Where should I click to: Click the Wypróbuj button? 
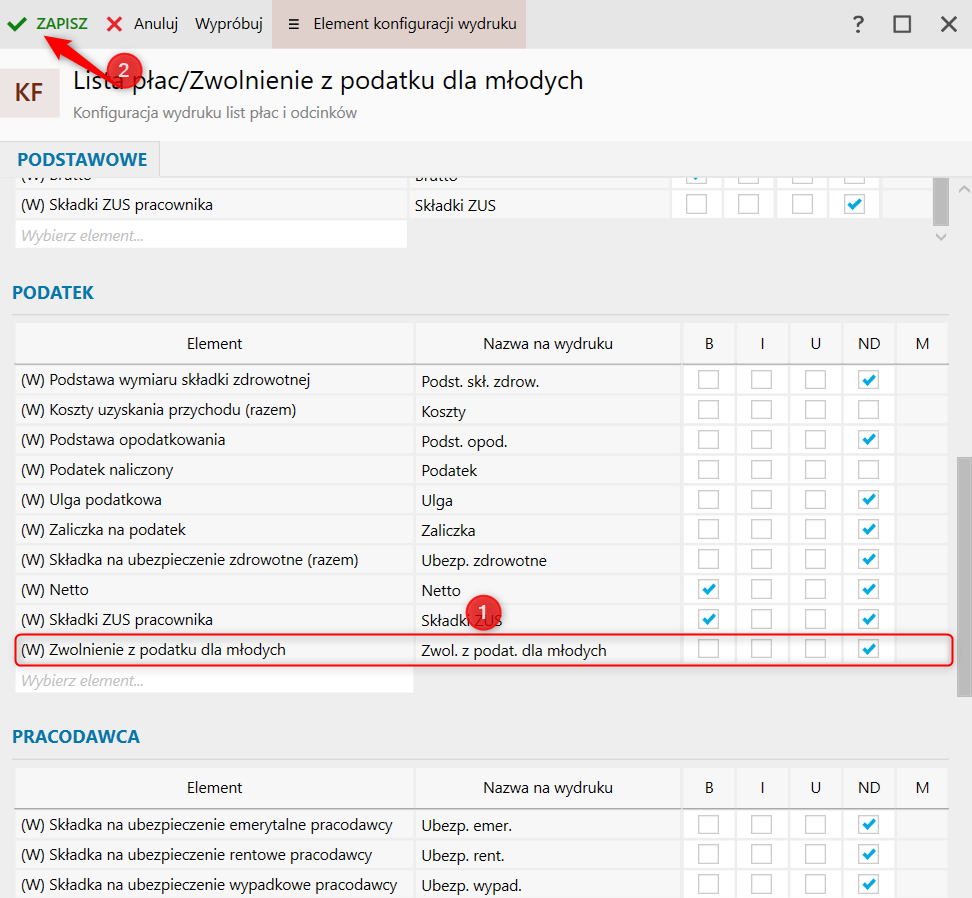(x=229, y=24)
